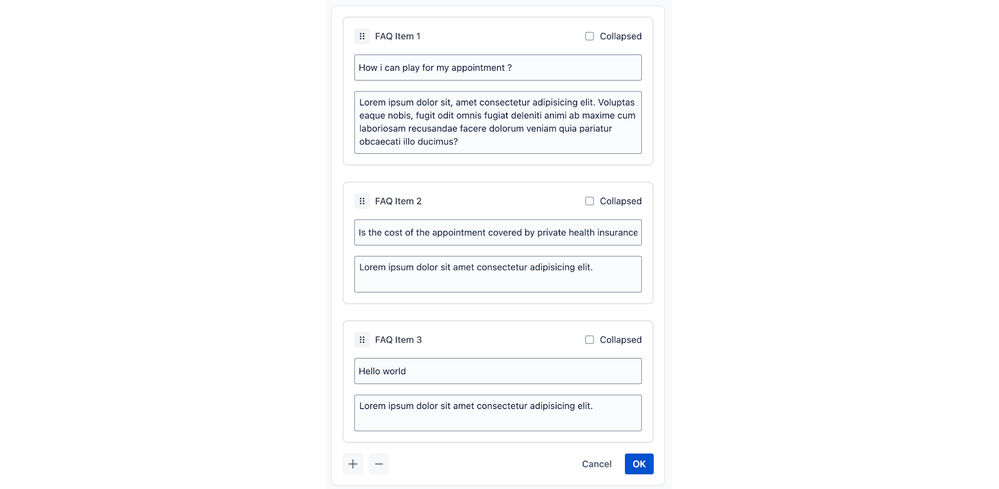Add a new item with the plus button
The width and height of the screenshot is (999, 489).
pos(353,464)
